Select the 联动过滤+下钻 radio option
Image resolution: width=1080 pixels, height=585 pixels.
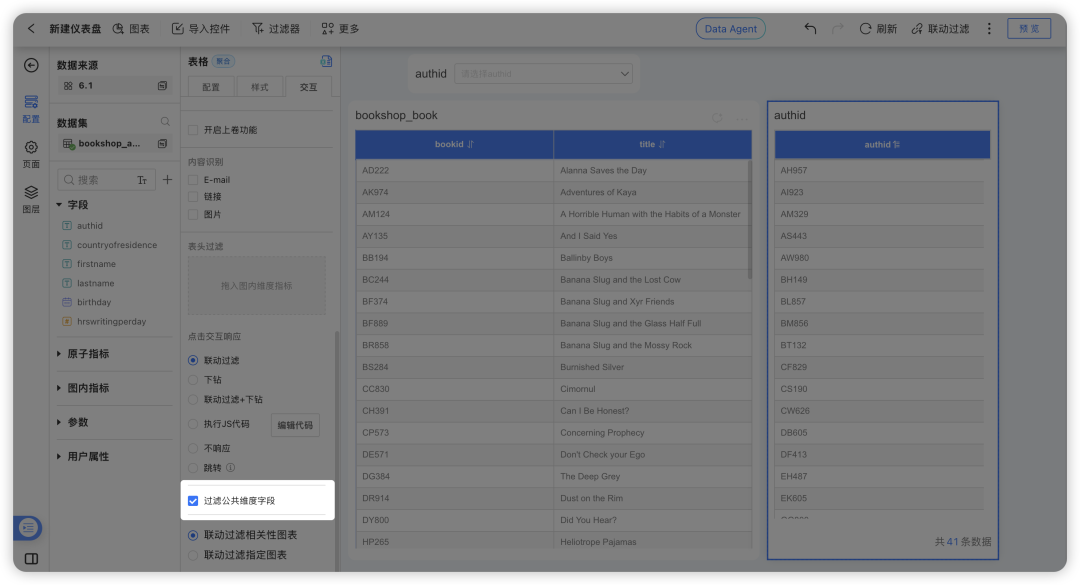point(194,399)
